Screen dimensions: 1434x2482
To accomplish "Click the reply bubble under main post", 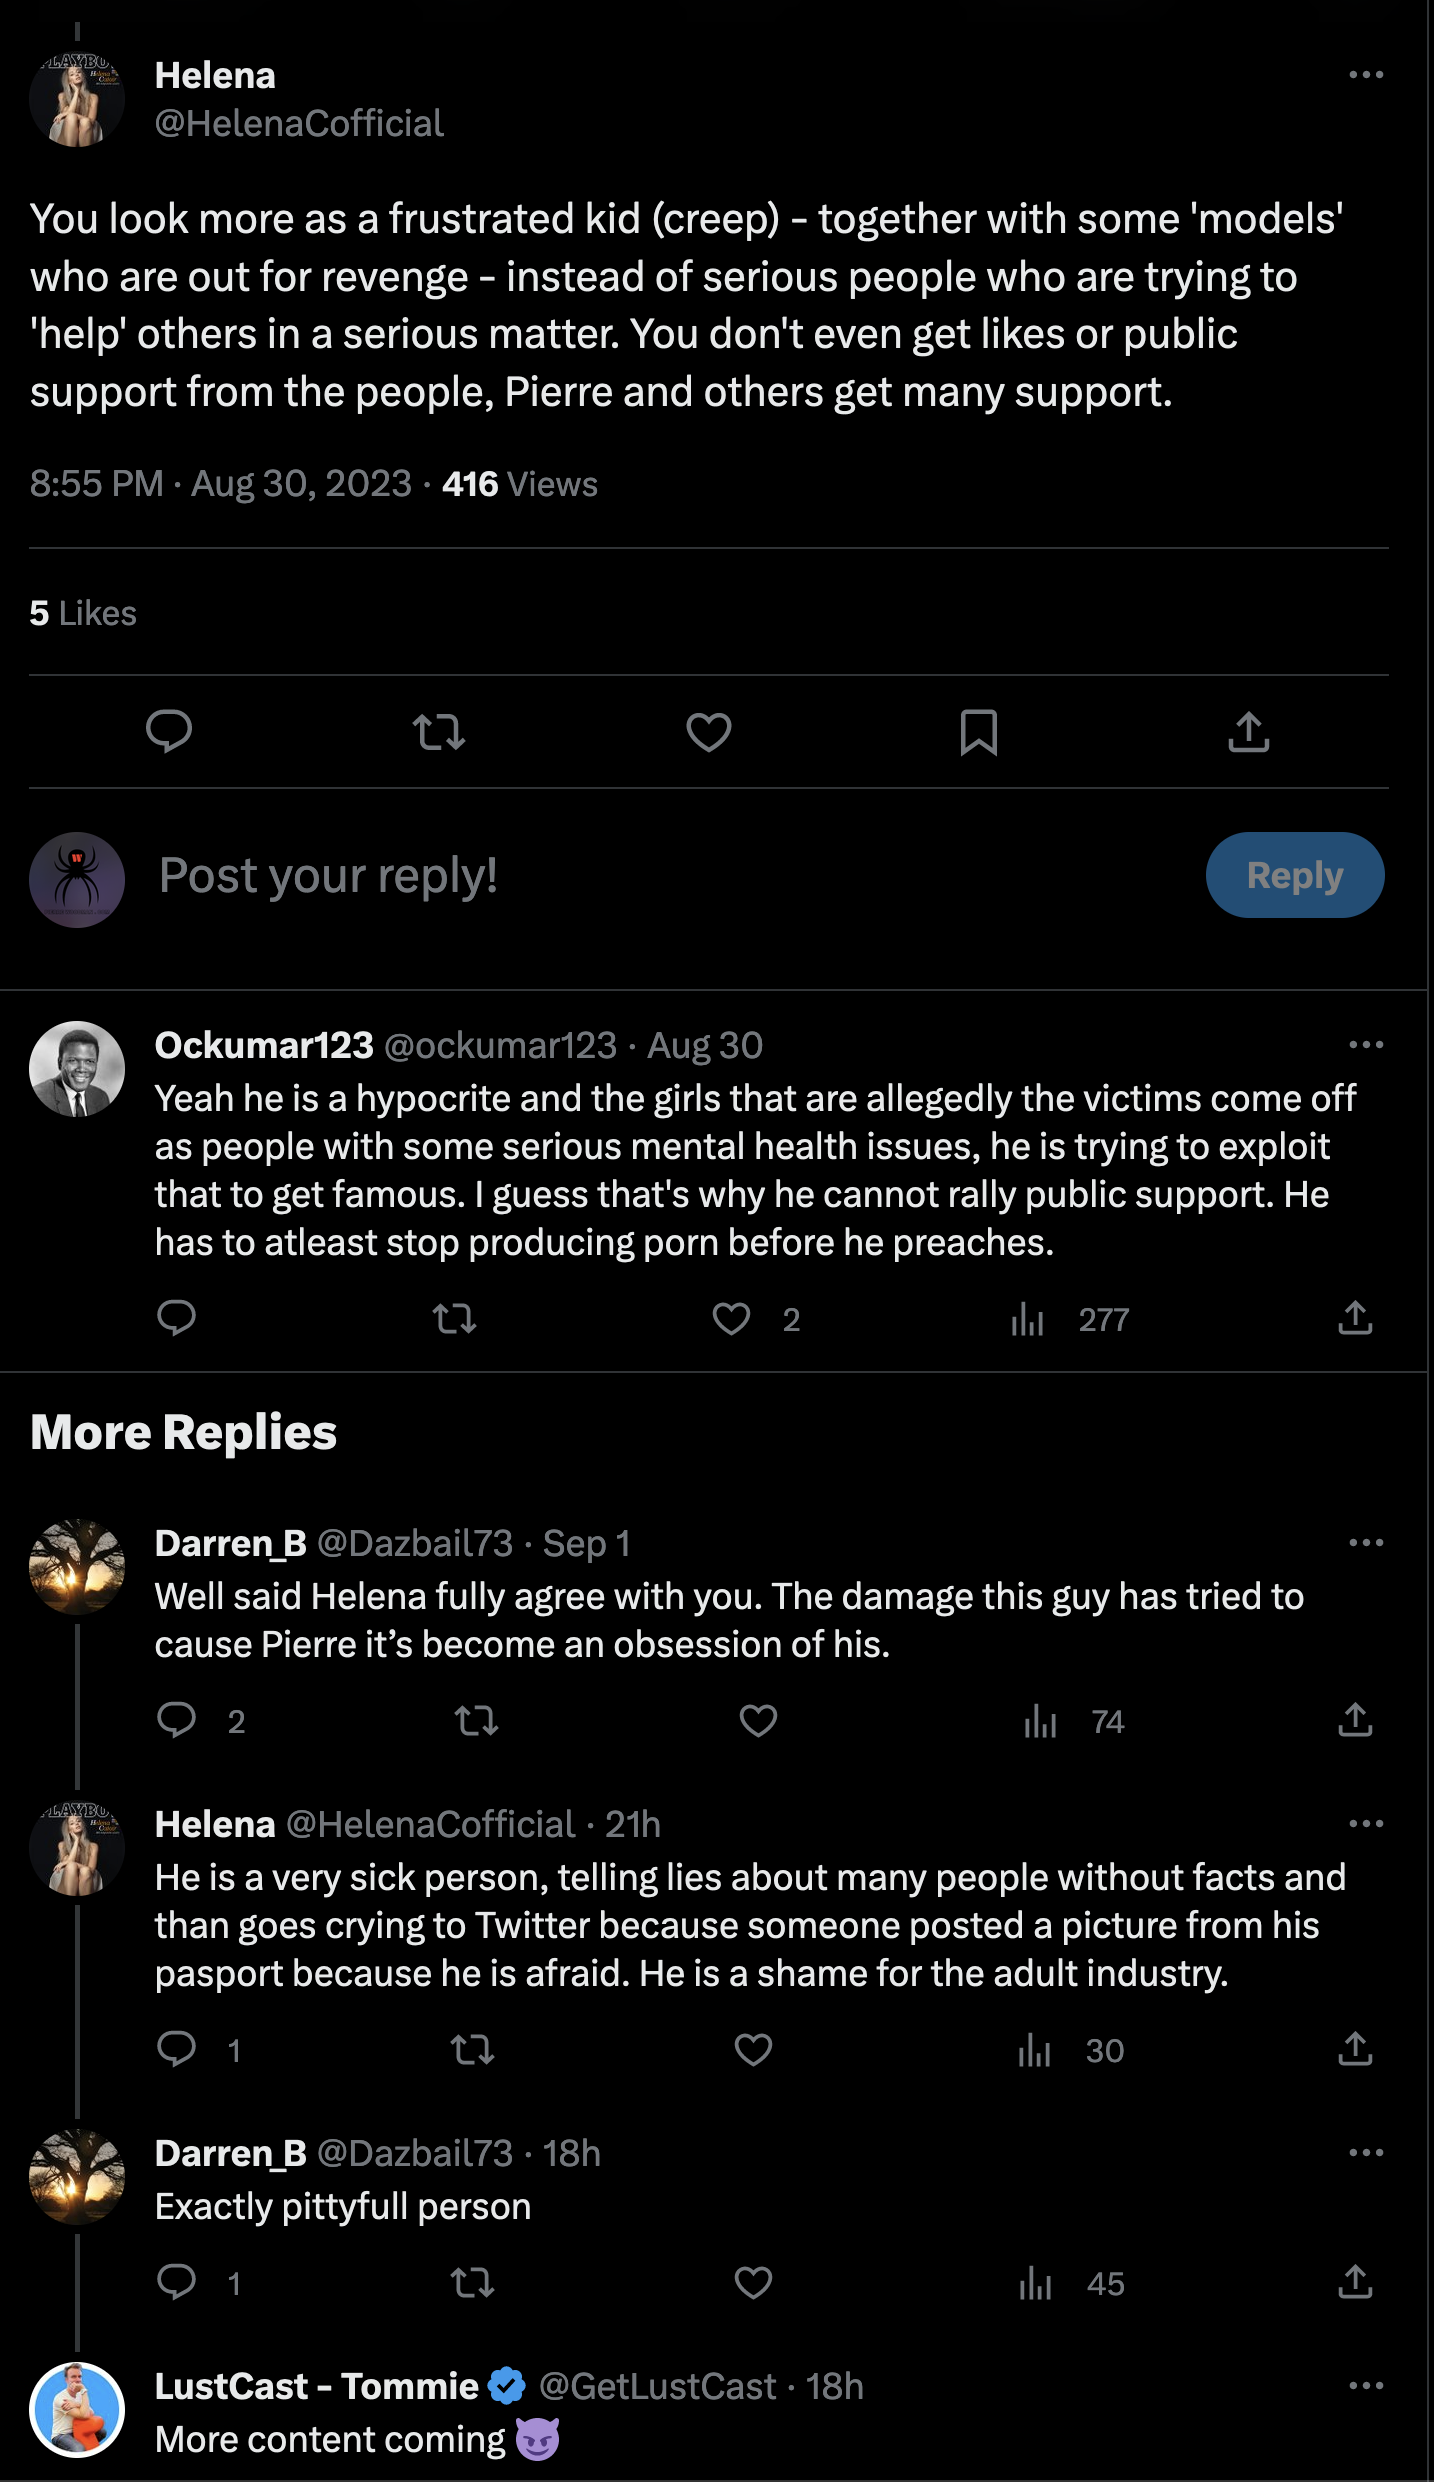I will (x=169, y=732).
